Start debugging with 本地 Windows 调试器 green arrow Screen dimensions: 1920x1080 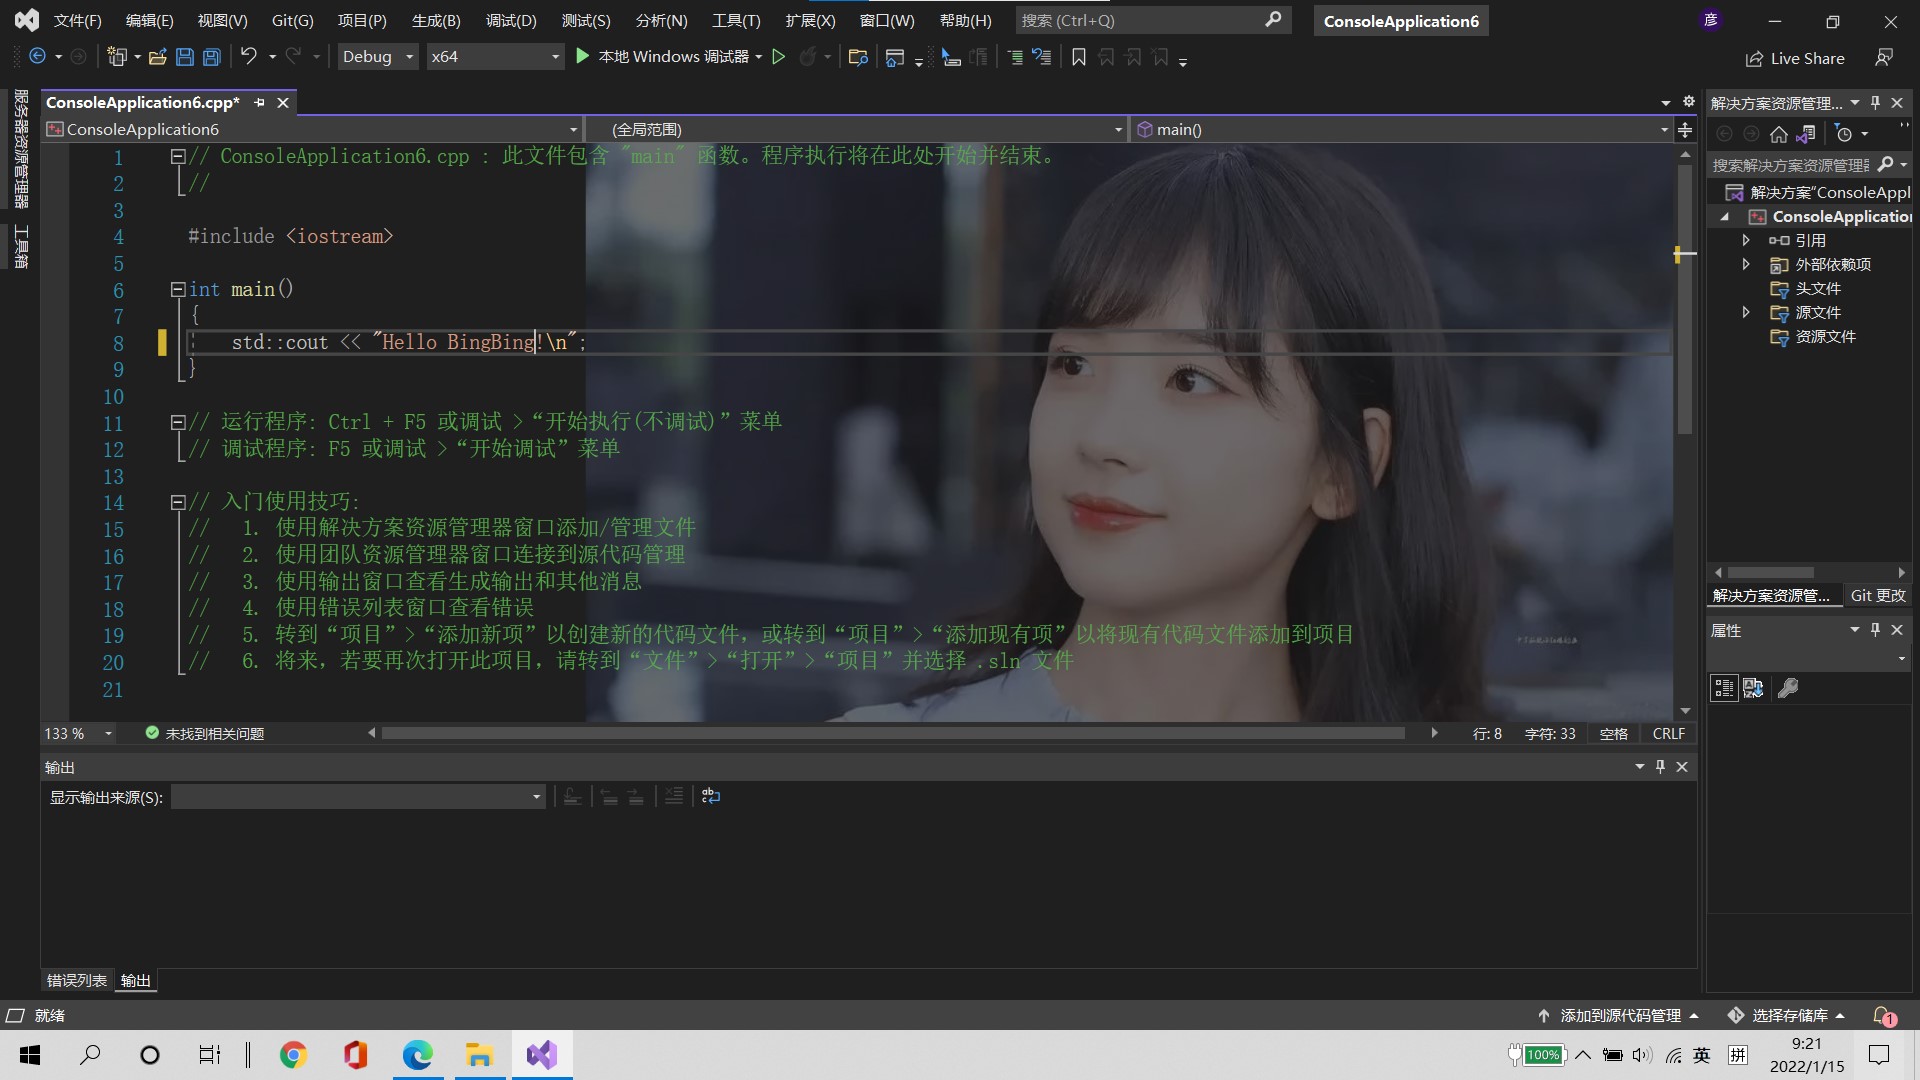(583, 57)
